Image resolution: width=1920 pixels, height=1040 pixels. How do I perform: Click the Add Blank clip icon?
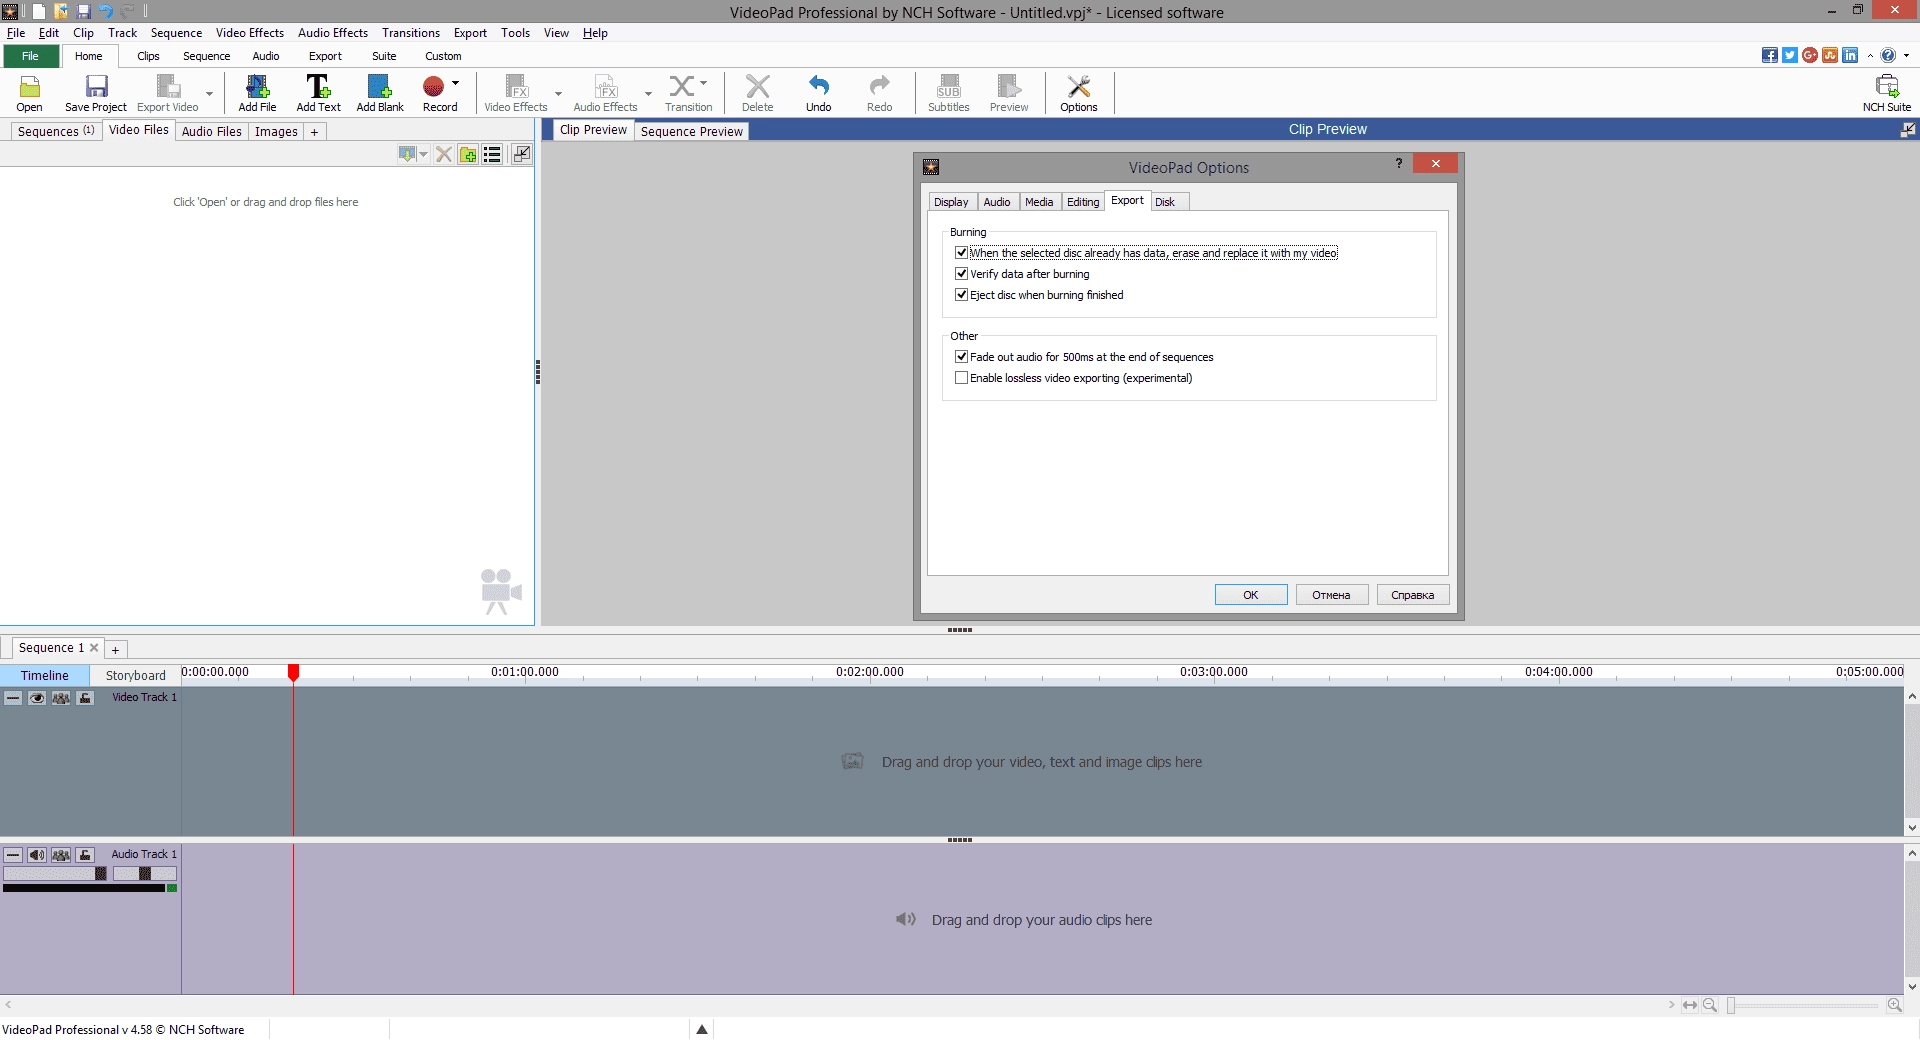[380, 86]
